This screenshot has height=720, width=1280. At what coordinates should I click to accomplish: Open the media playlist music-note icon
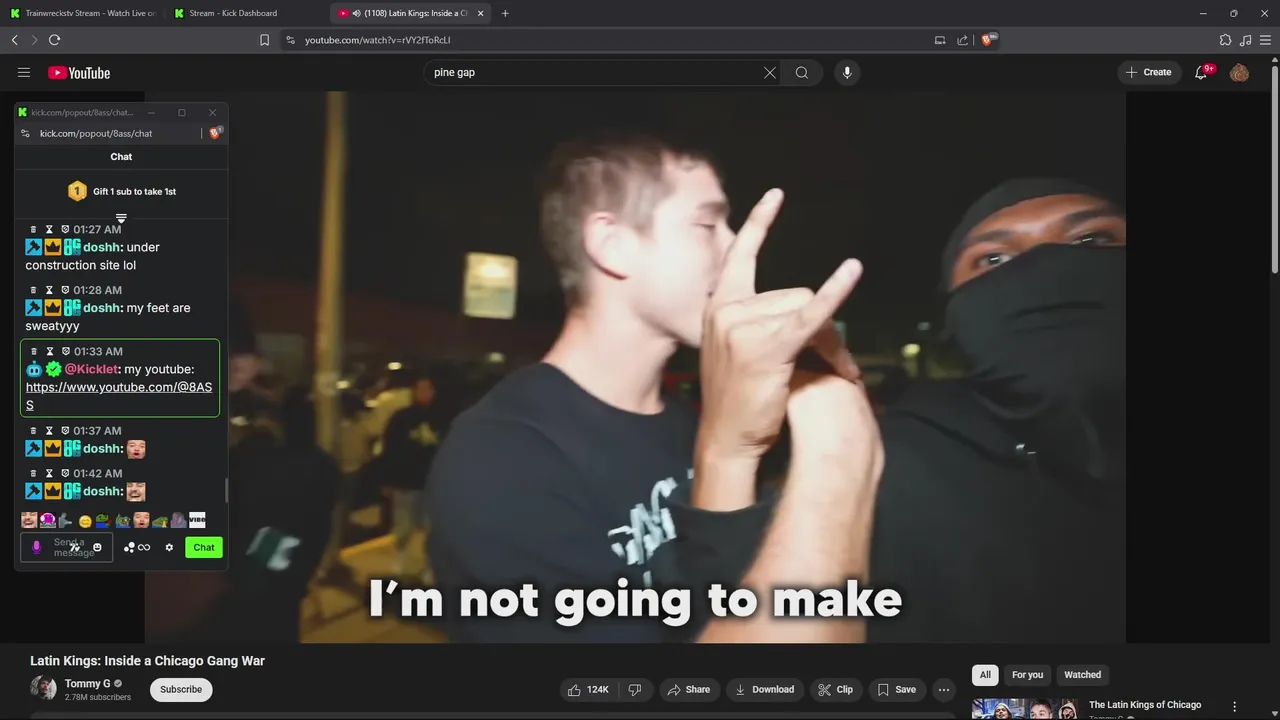(x=1245, y=40)
